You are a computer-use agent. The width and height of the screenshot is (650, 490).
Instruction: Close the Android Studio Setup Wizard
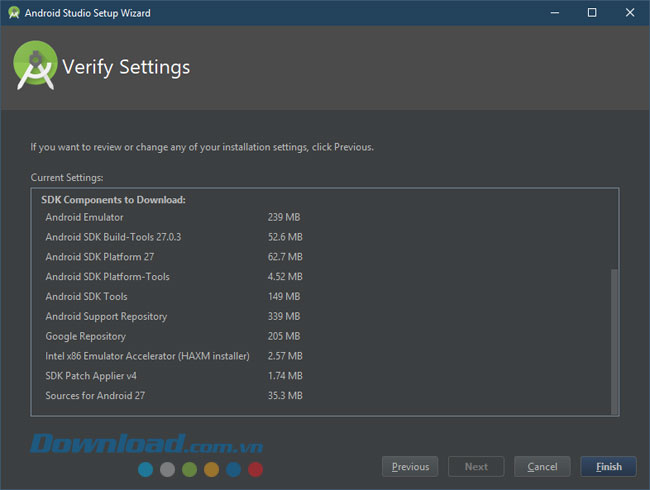tap(630, 13)
